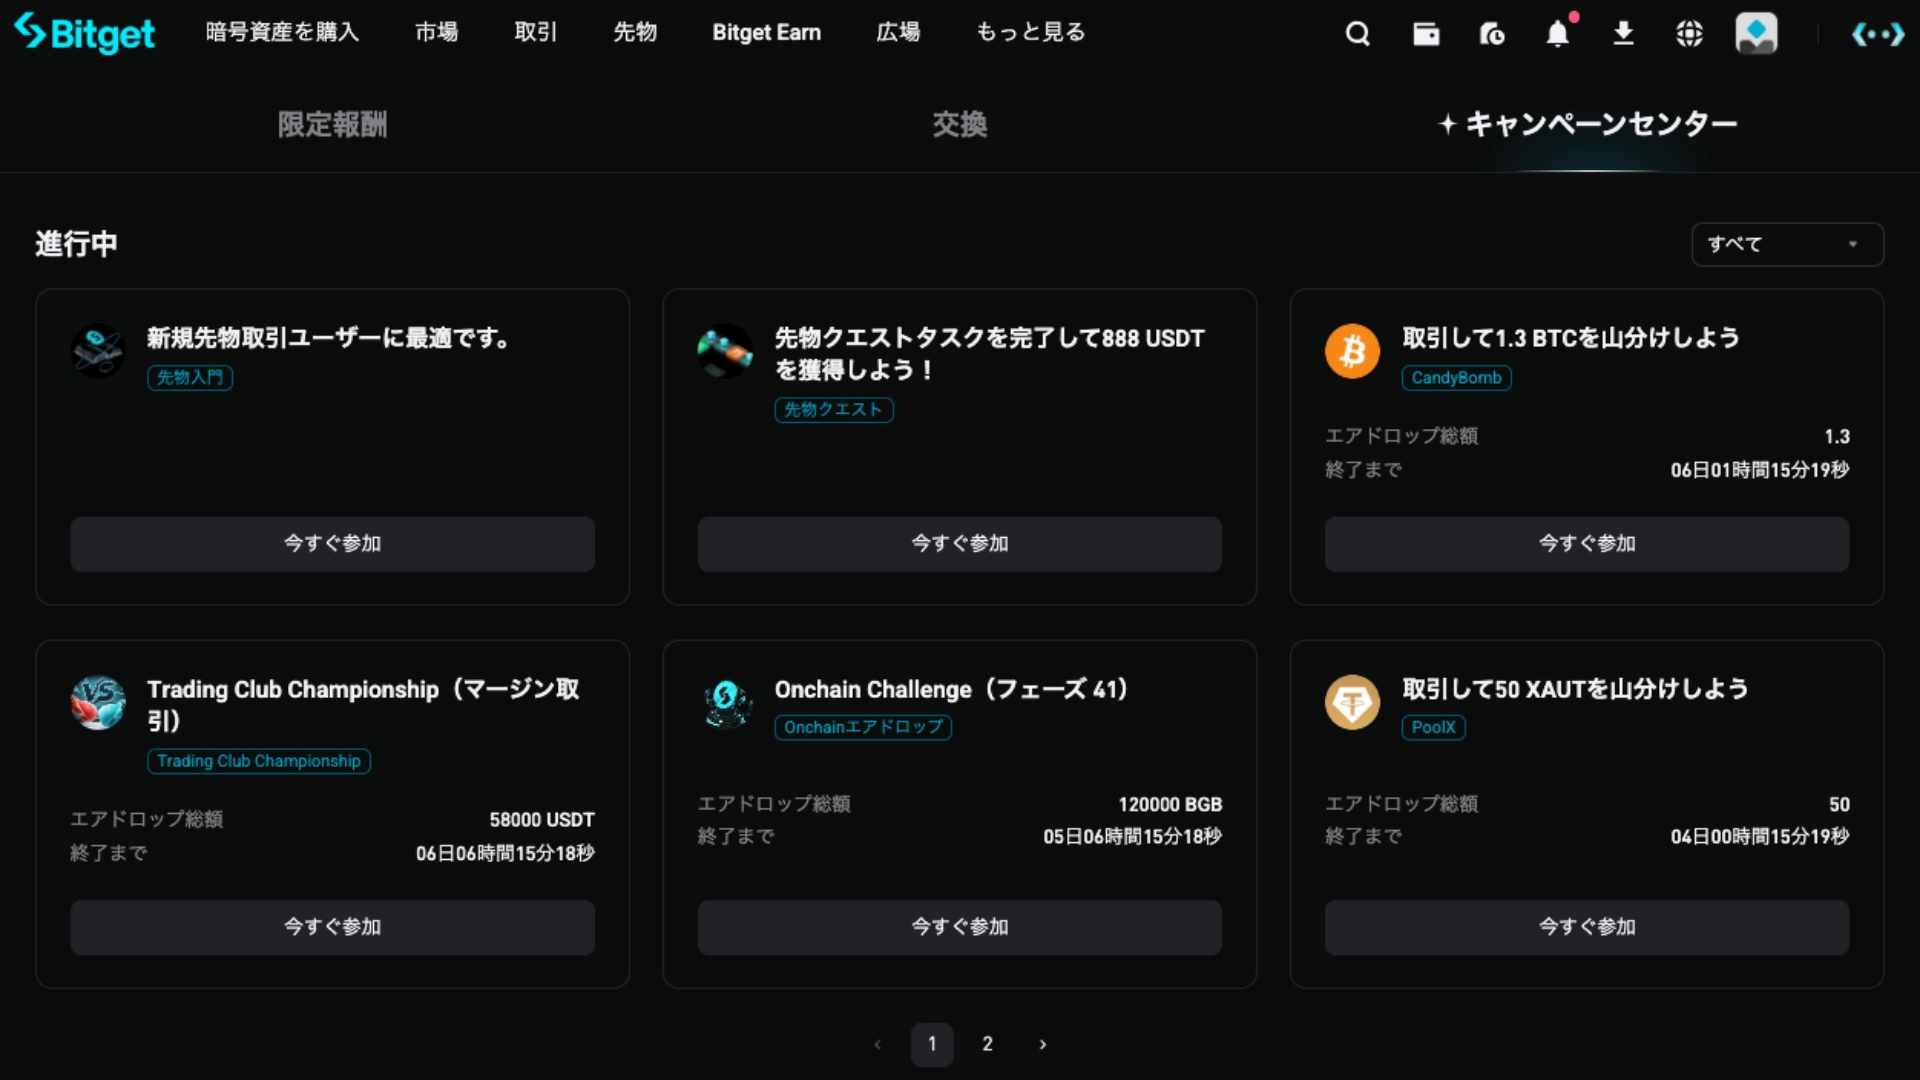Open the search icon in the header
Image resolution: width=1920 pixels, height=1080 pixels.
click(1357, 33)
